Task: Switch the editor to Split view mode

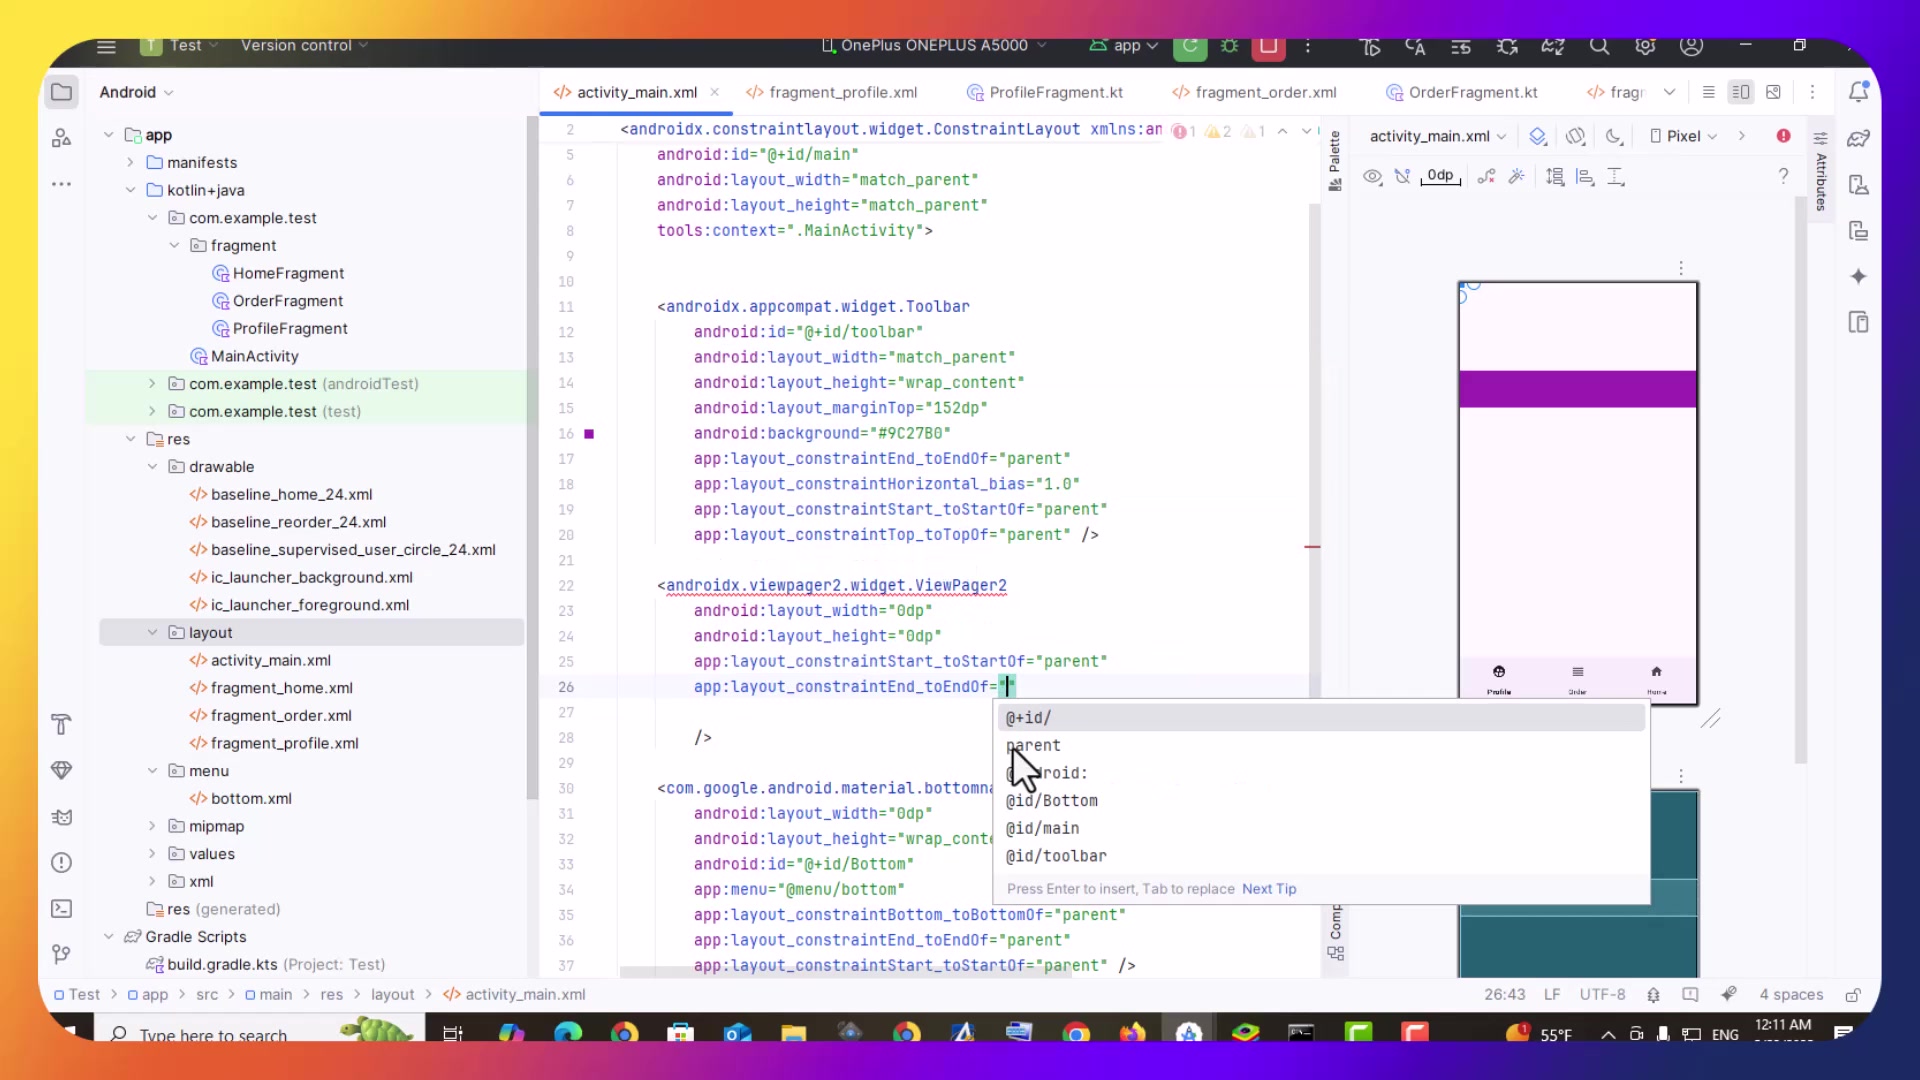Action: [x=1741, y=92]
